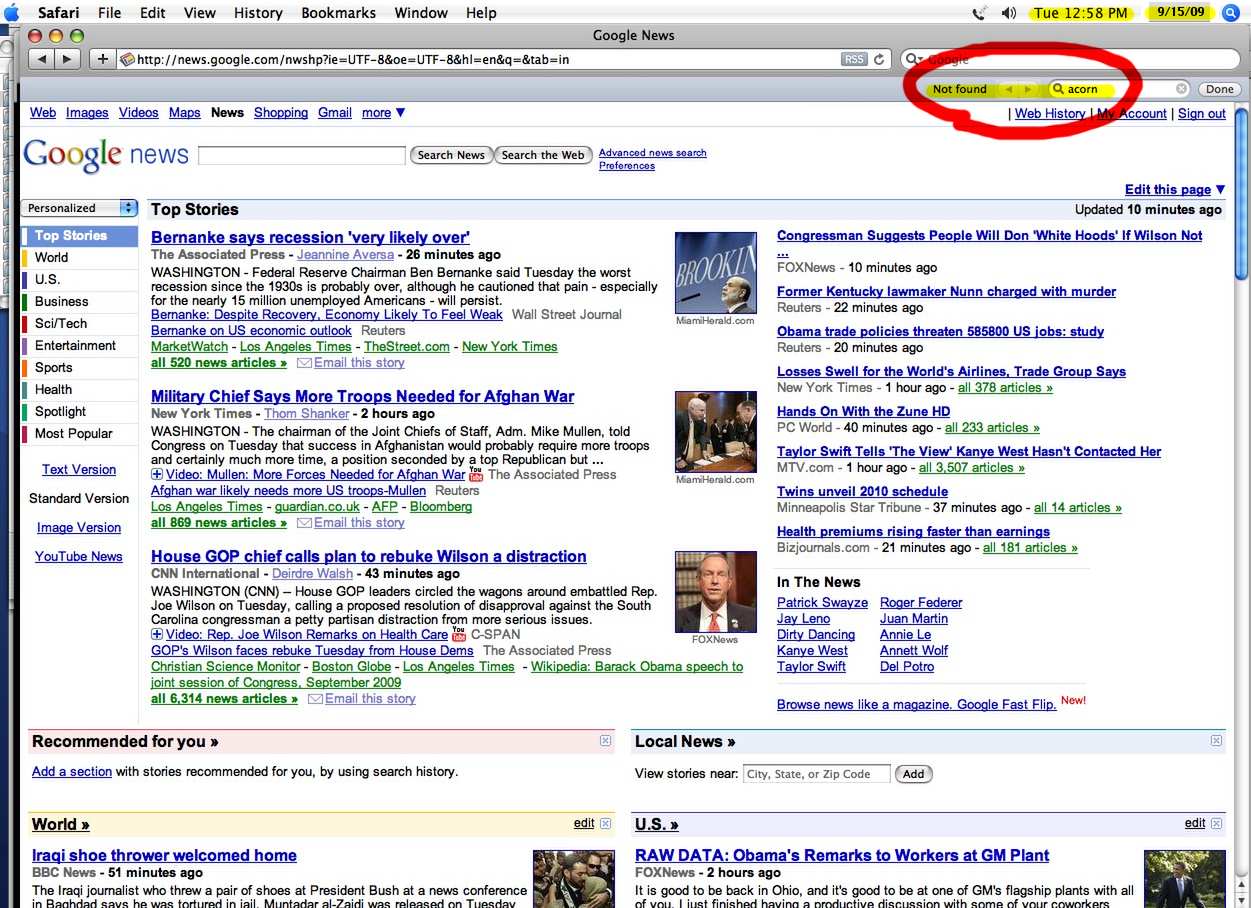Click the Safari forward arrow button
The height and width of the screenshot is (908, 1251).
pyautogui.click(x=67, y=59)
